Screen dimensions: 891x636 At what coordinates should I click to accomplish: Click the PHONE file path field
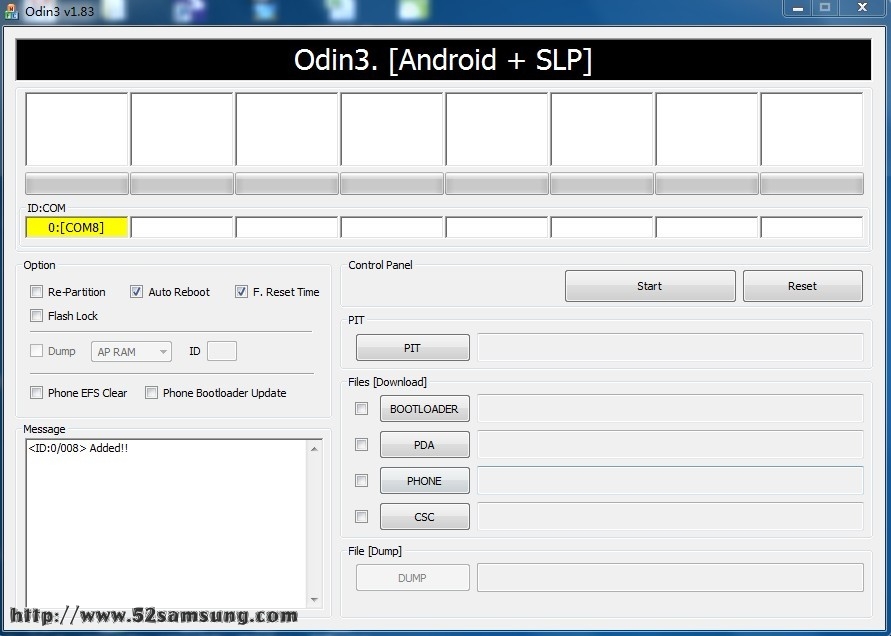tap(671, 481)
